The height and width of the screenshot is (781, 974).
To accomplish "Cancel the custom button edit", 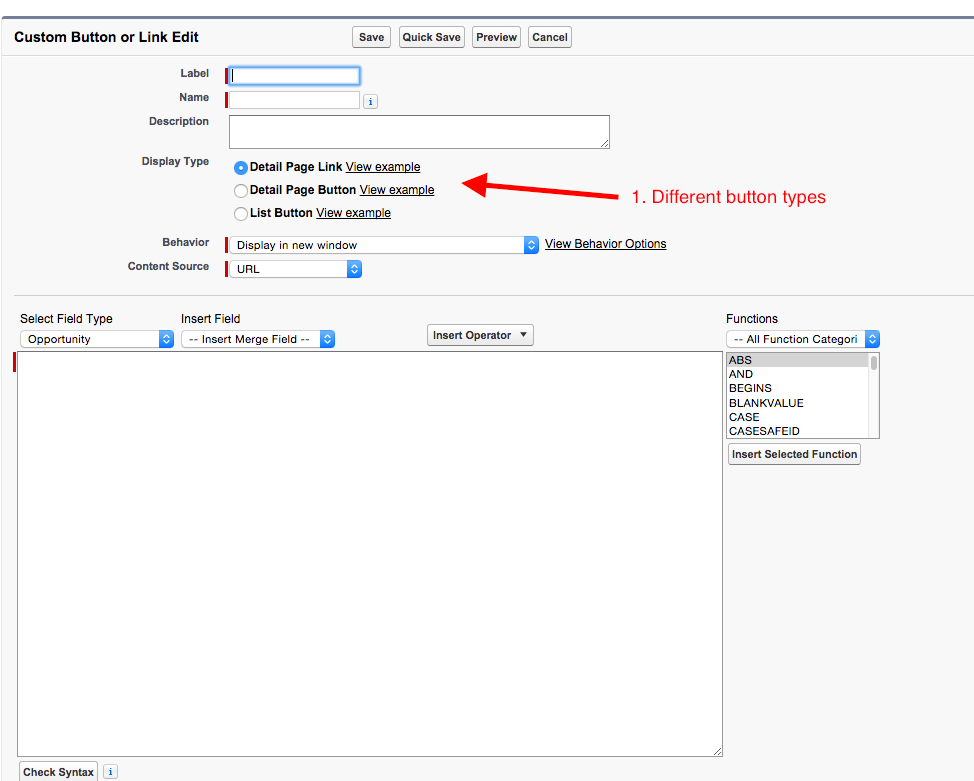I will [550, 37].
